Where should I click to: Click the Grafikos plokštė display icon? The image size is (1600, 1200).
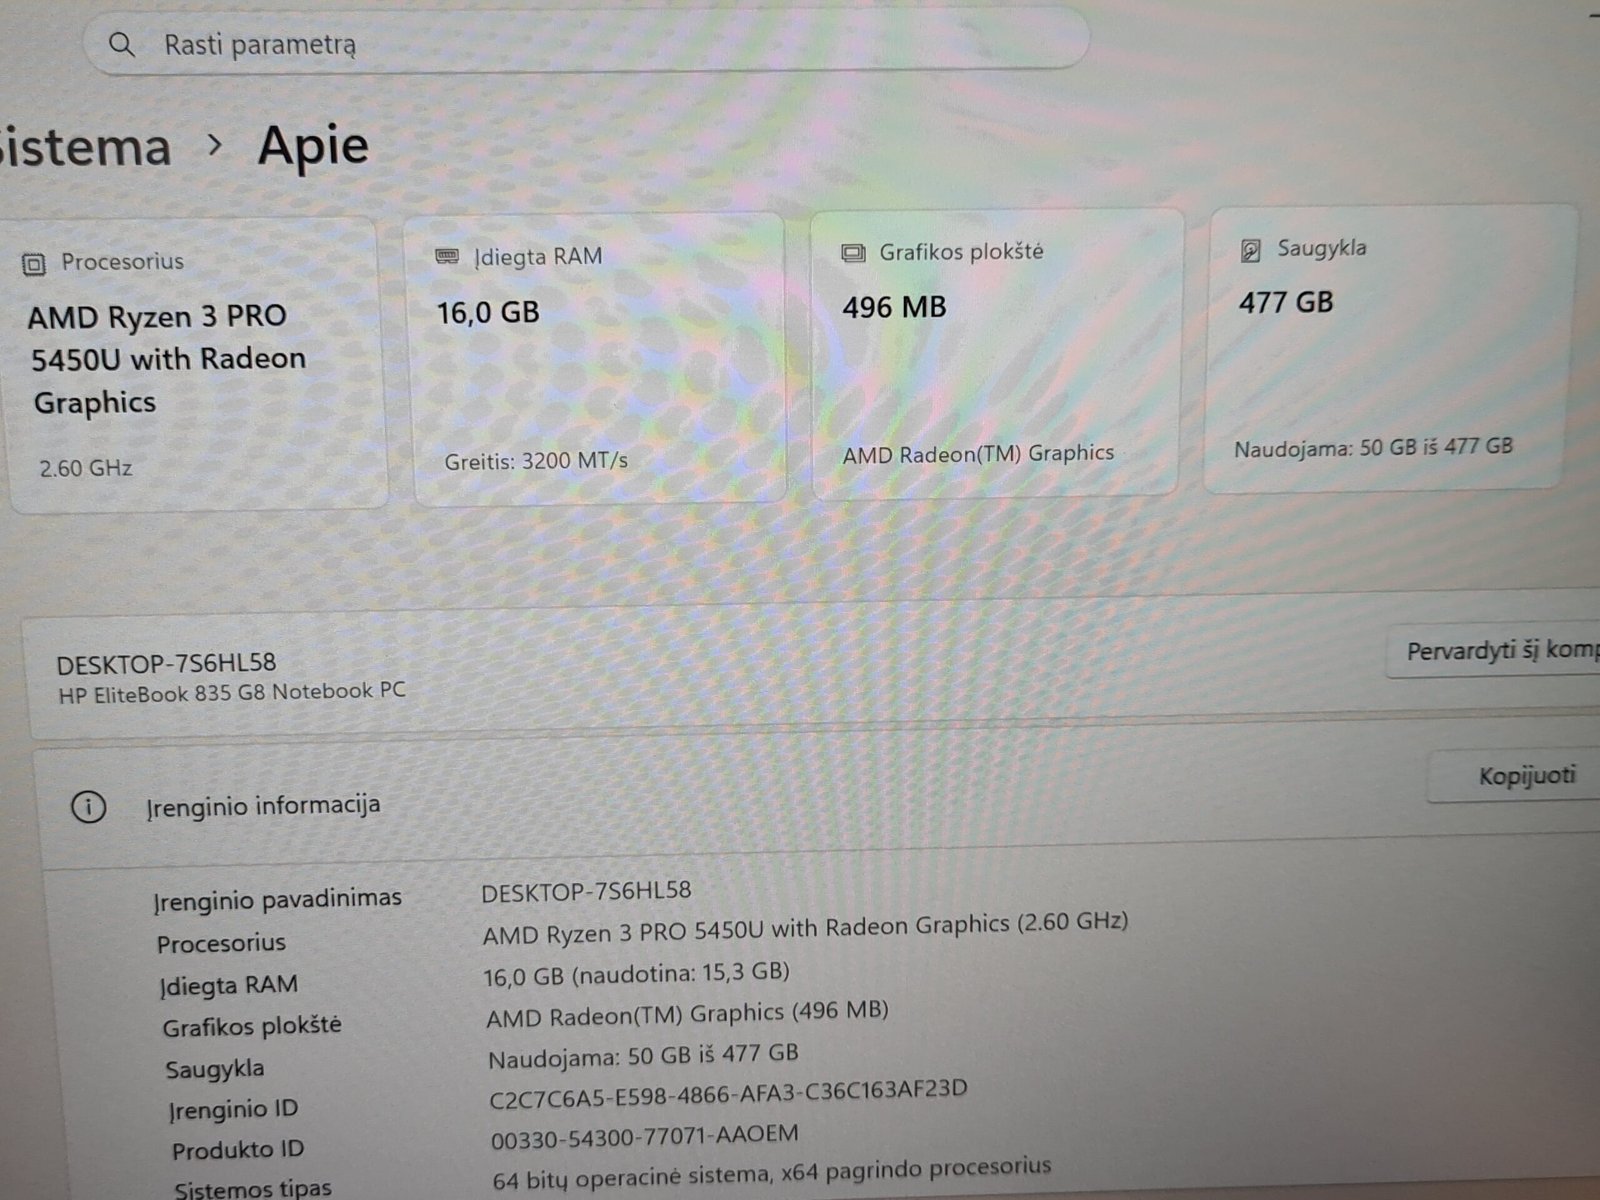(x=853, y=252)
